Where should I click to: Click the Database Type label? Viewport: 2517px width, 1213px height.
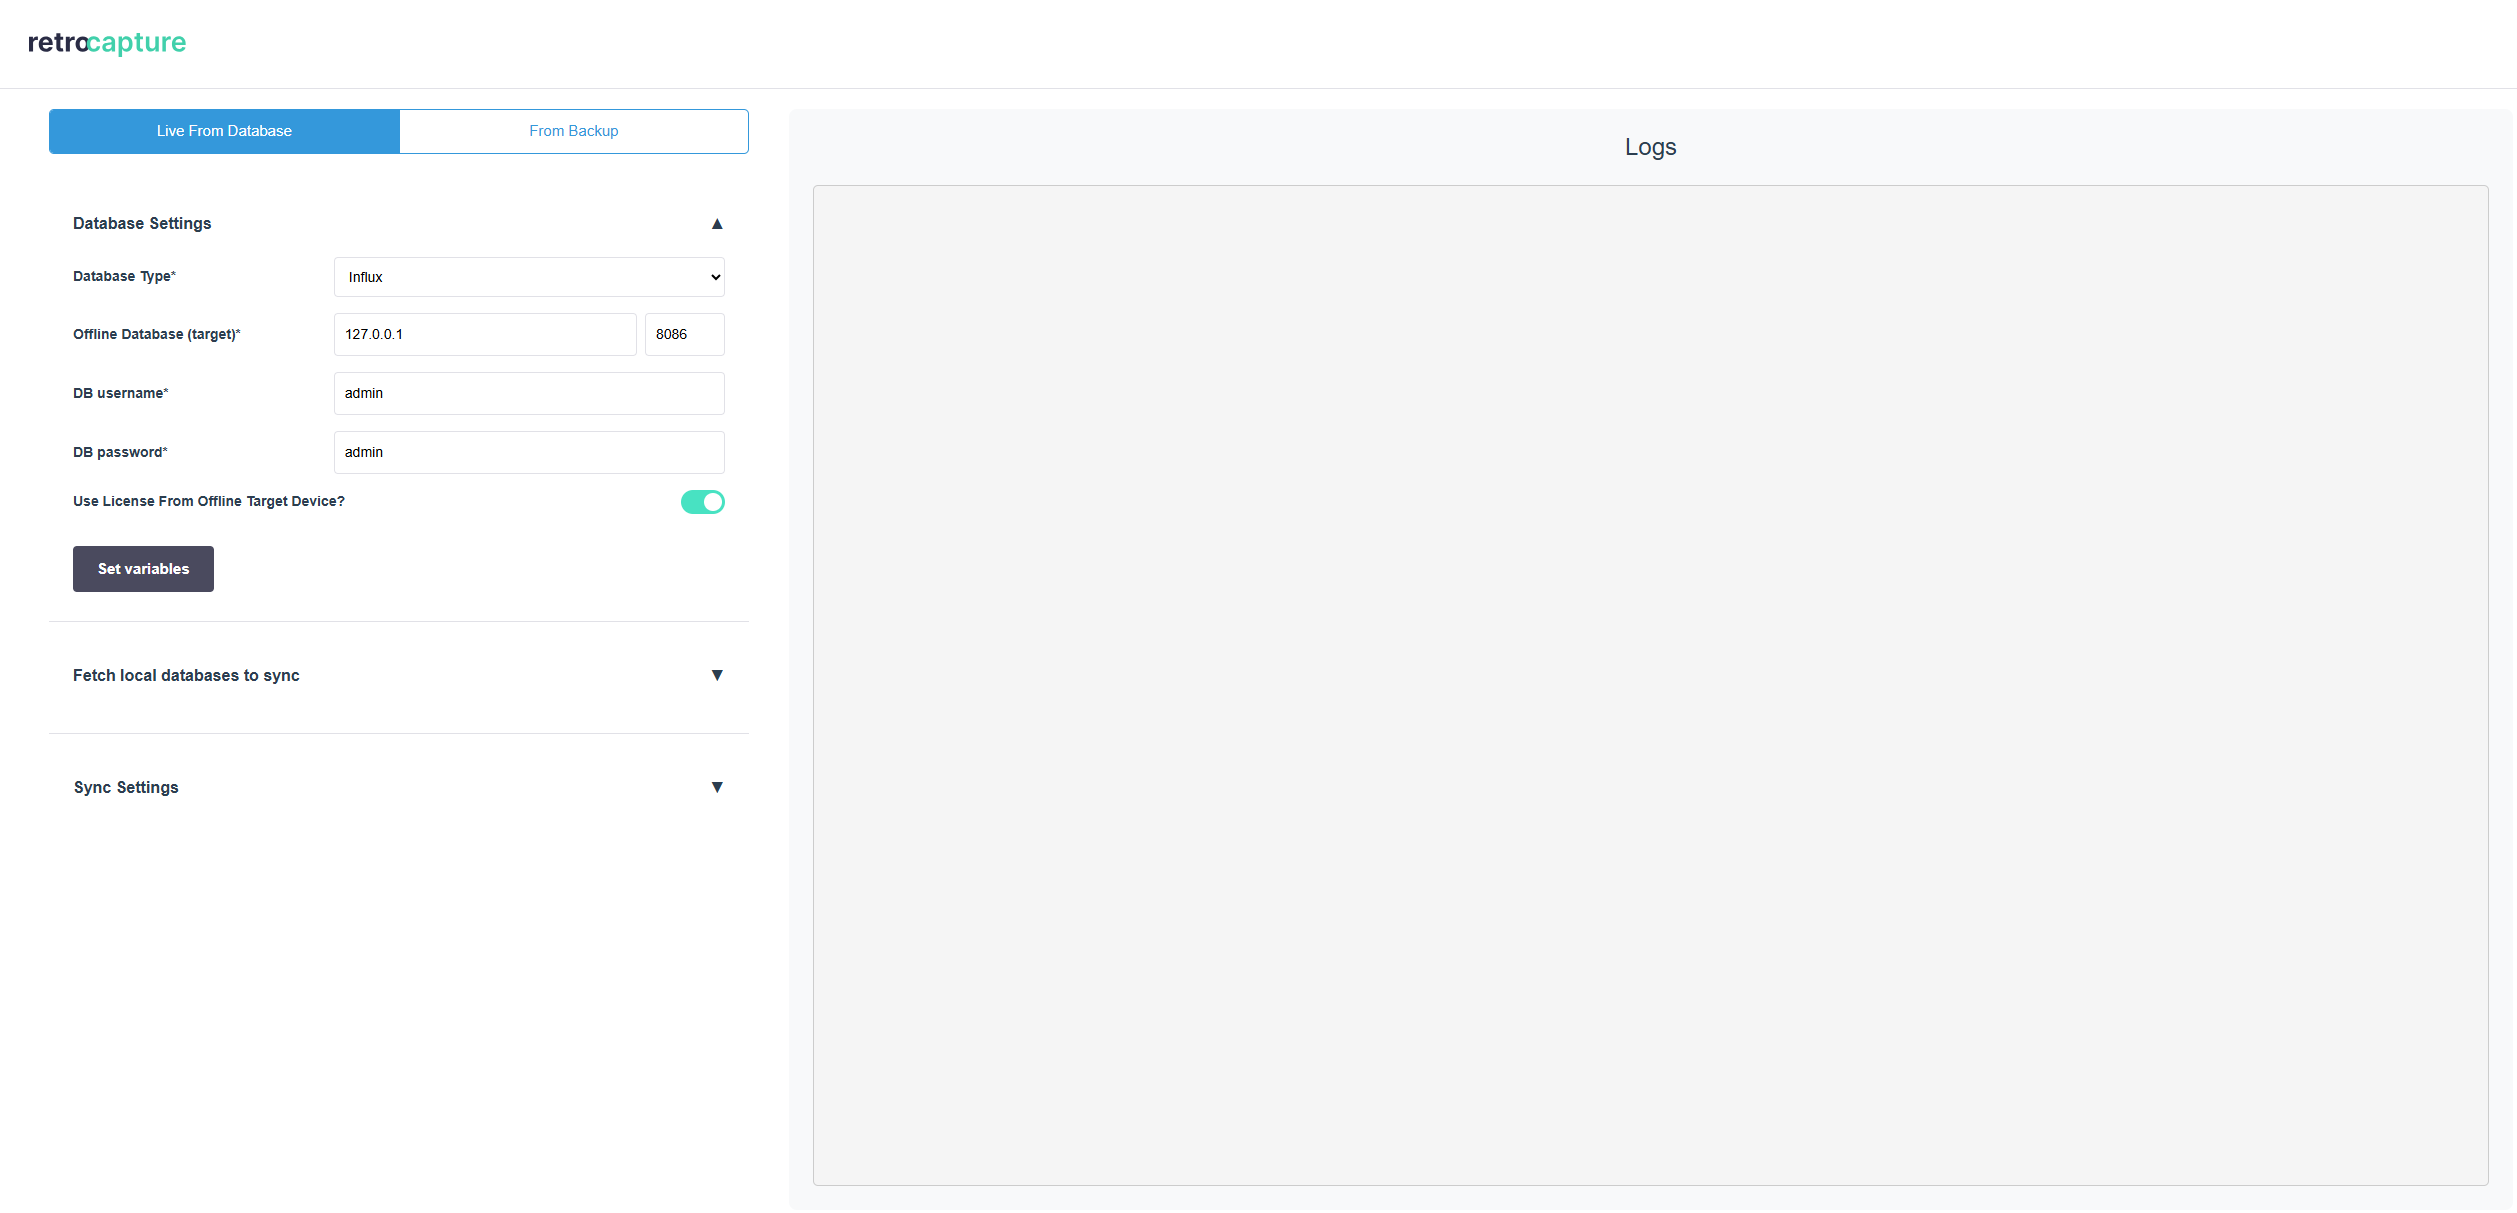tap(124, 277)
